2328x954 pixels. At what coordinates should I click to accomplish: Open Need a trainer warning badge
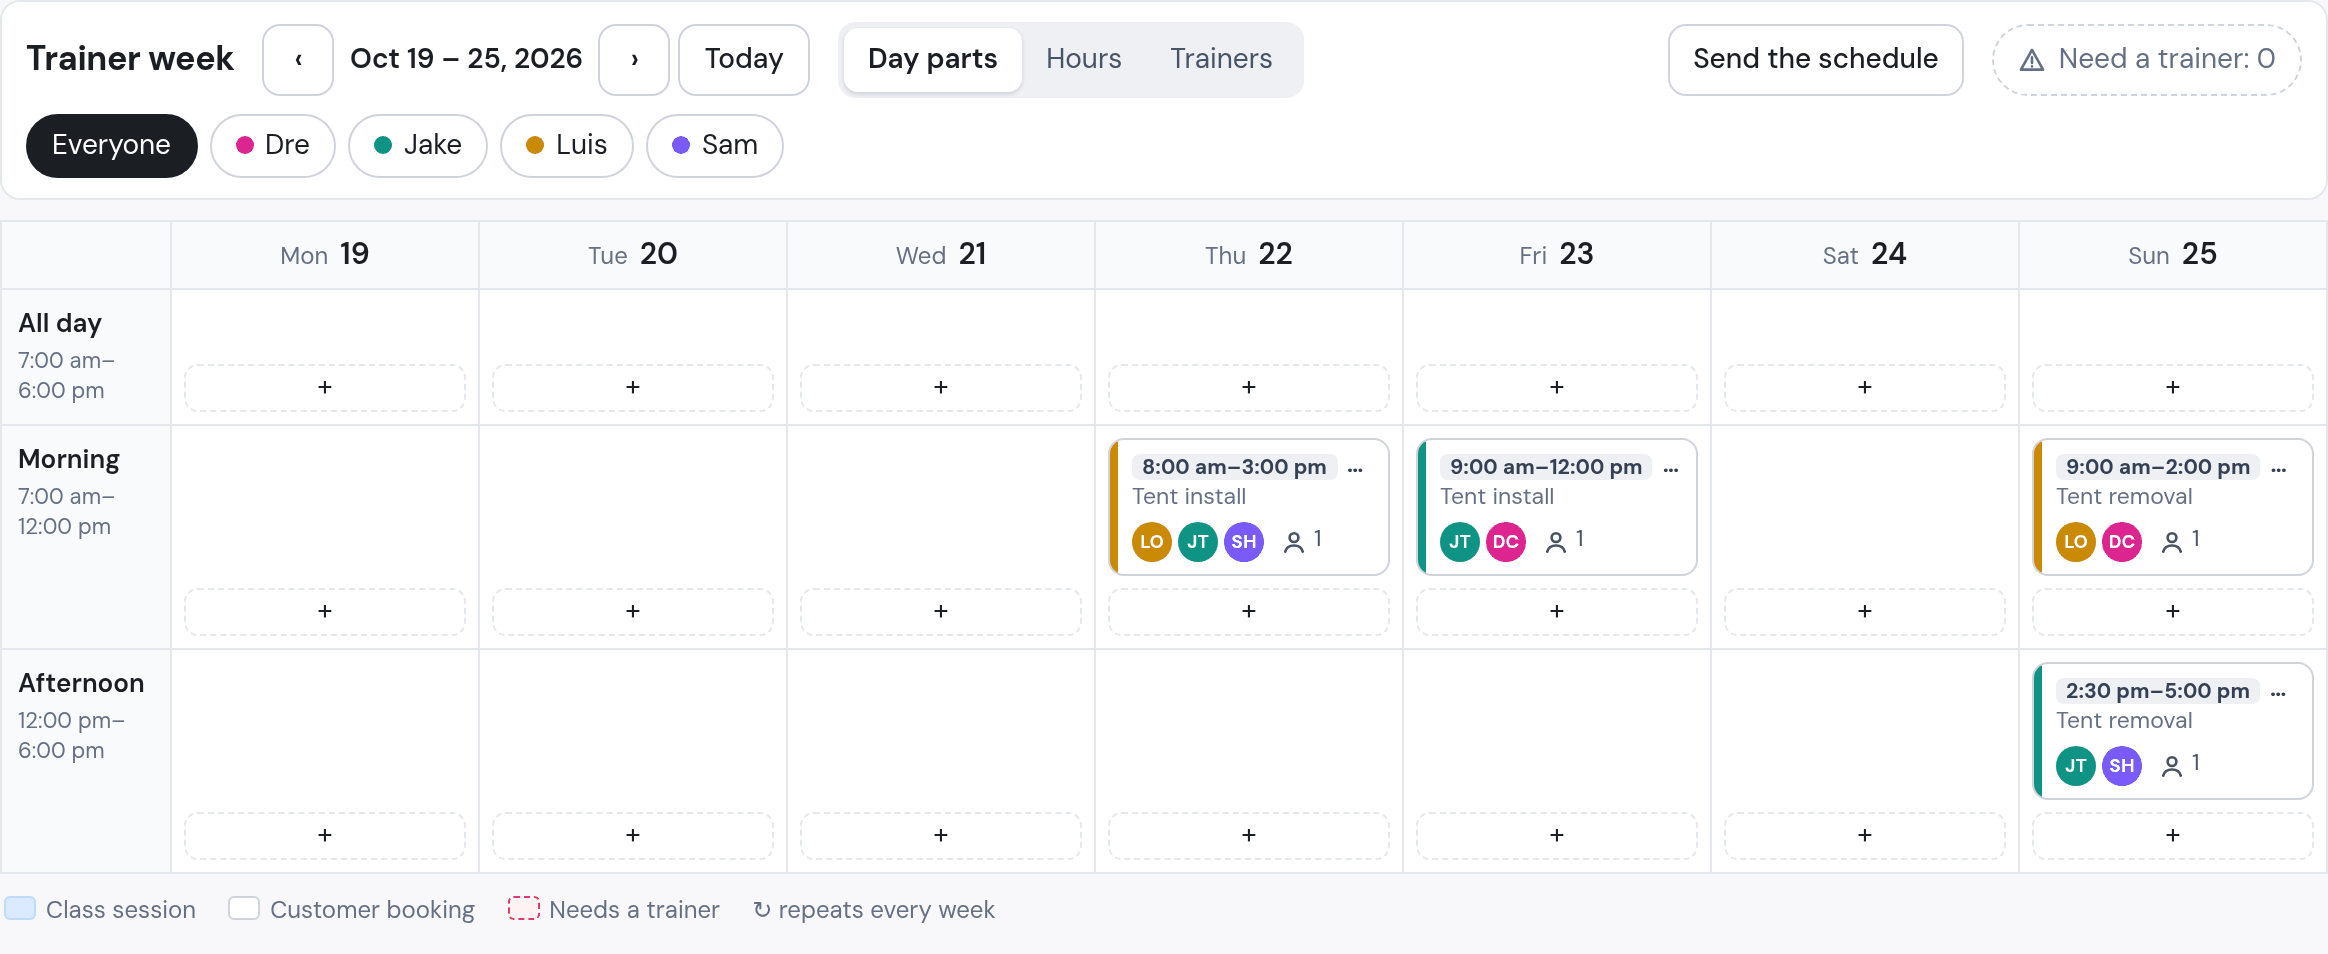[x=2147, y=60]
